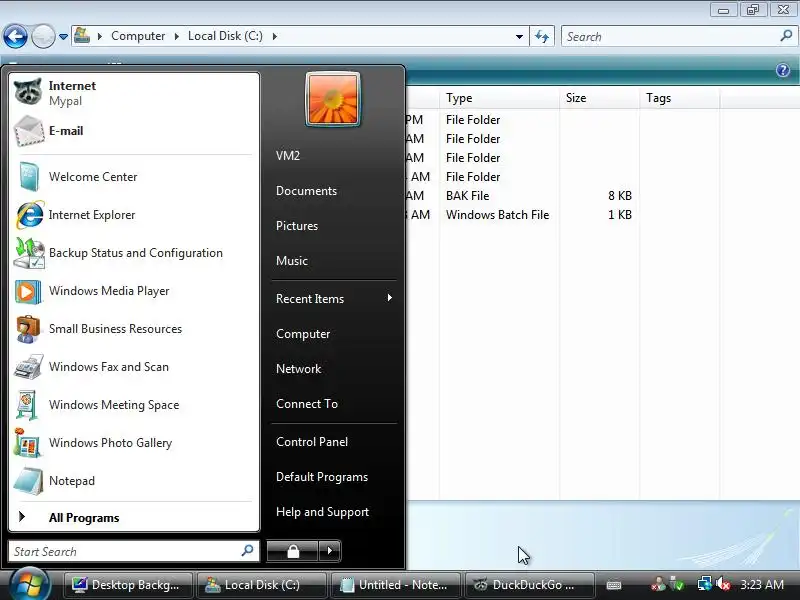Expand arrow after Computer in breadcrumb
The image size is (800, 600).
point(177,36)
